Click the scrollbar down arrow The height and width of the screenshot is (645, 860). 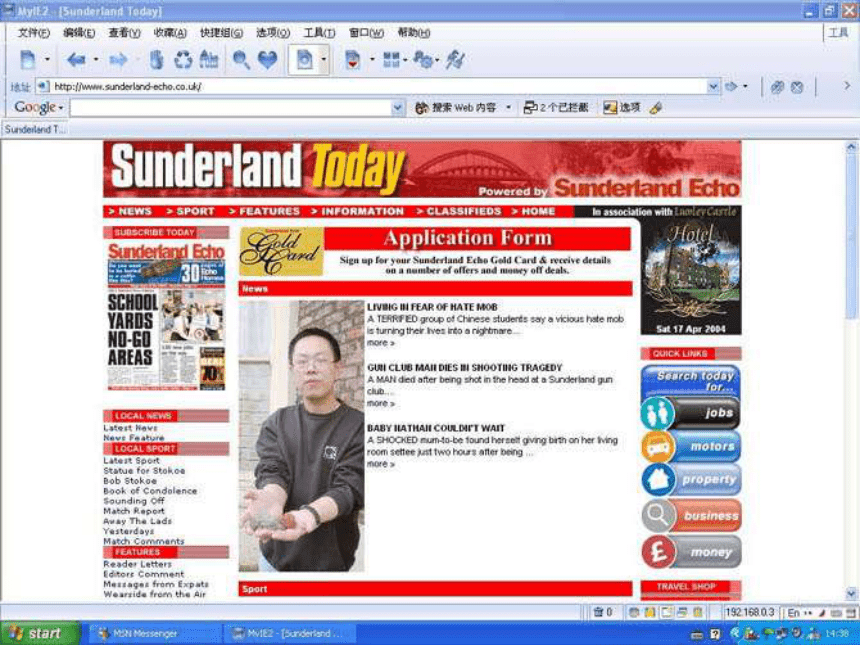[x=851, y=593]
